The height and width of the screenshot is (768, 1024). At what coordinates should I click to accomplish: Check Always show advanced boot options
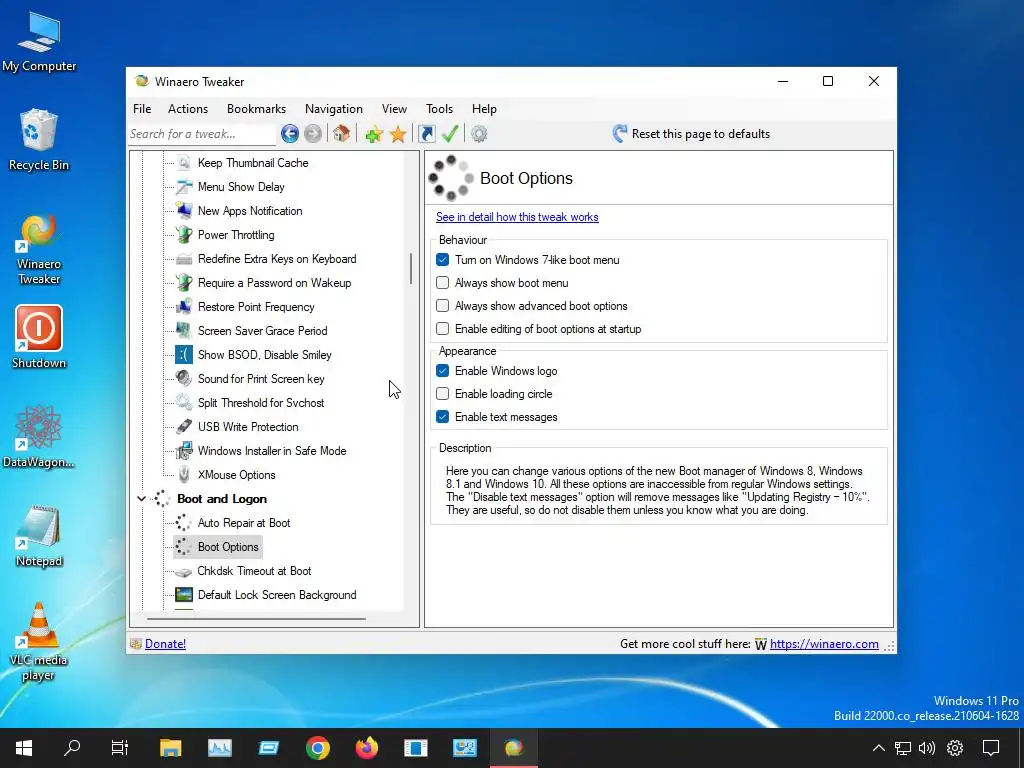coord(443,306)
